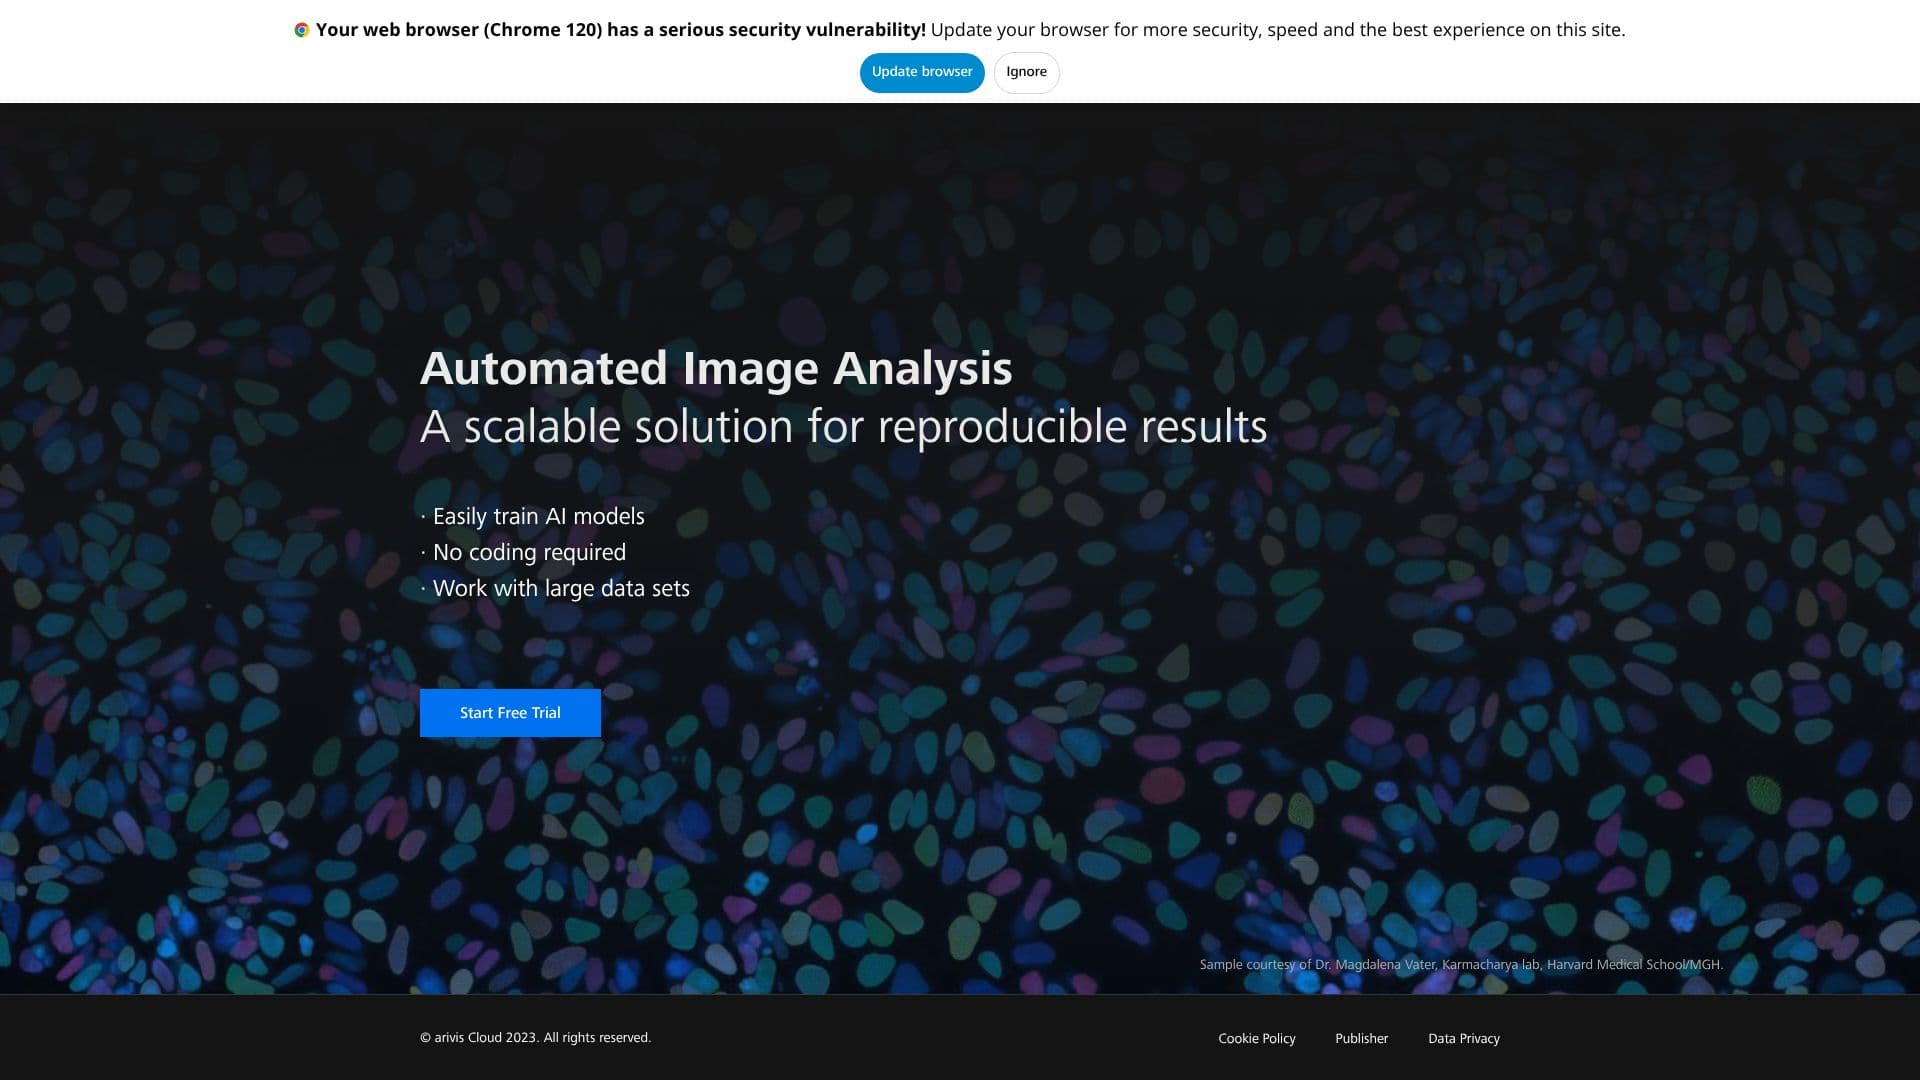This screenshot has height=1080, width=1920.
Task: Click the arivis Cloud copyright notice
Action: 535,1038
